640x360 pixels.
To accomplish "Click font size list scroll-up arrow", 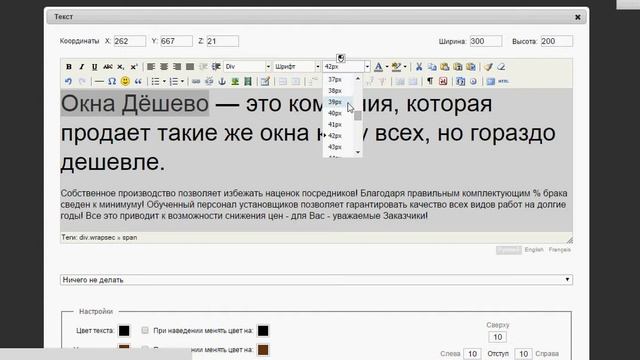I will [358, 78].
